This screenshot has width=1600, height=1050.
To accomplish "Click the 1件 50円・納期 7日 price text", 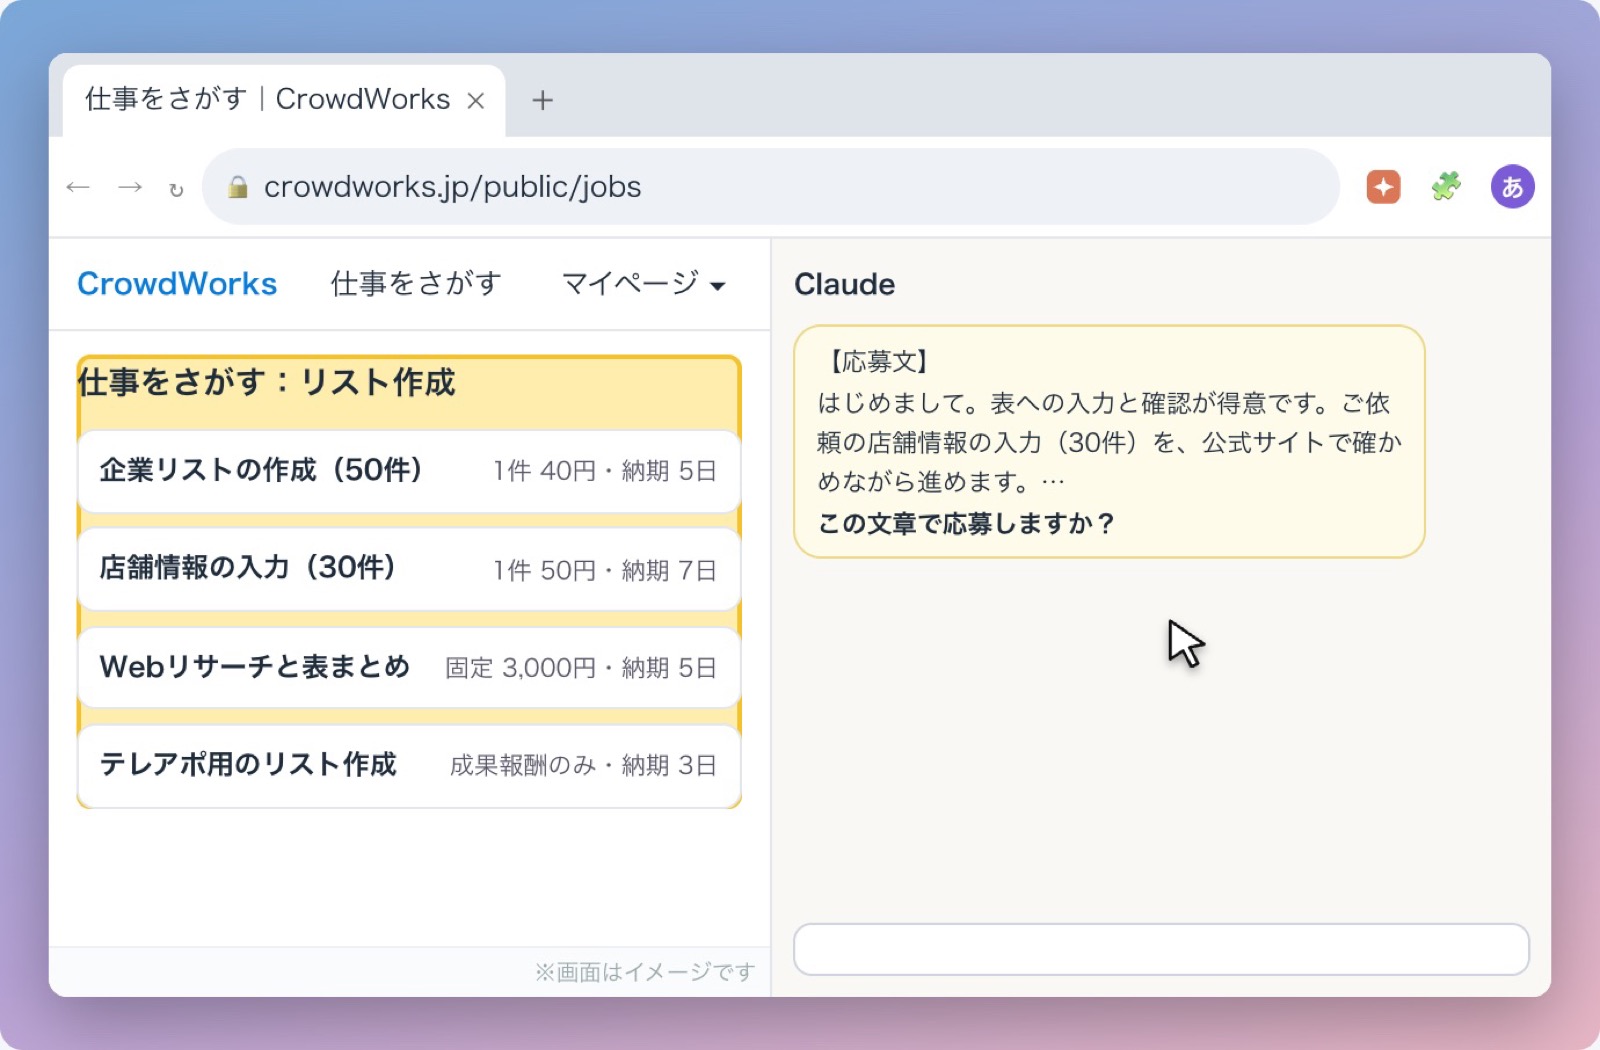I will 605,570.
